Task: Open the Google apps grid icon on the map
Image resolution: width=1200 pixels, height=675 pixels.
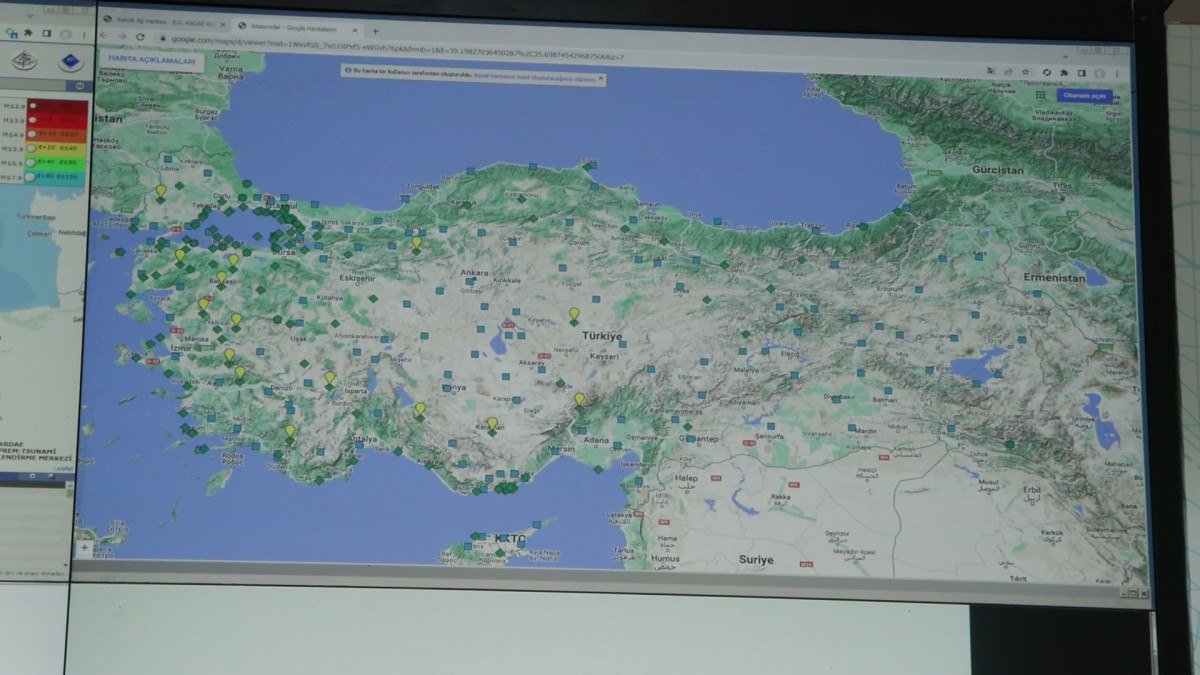Action: click(x=1042, y=94)
